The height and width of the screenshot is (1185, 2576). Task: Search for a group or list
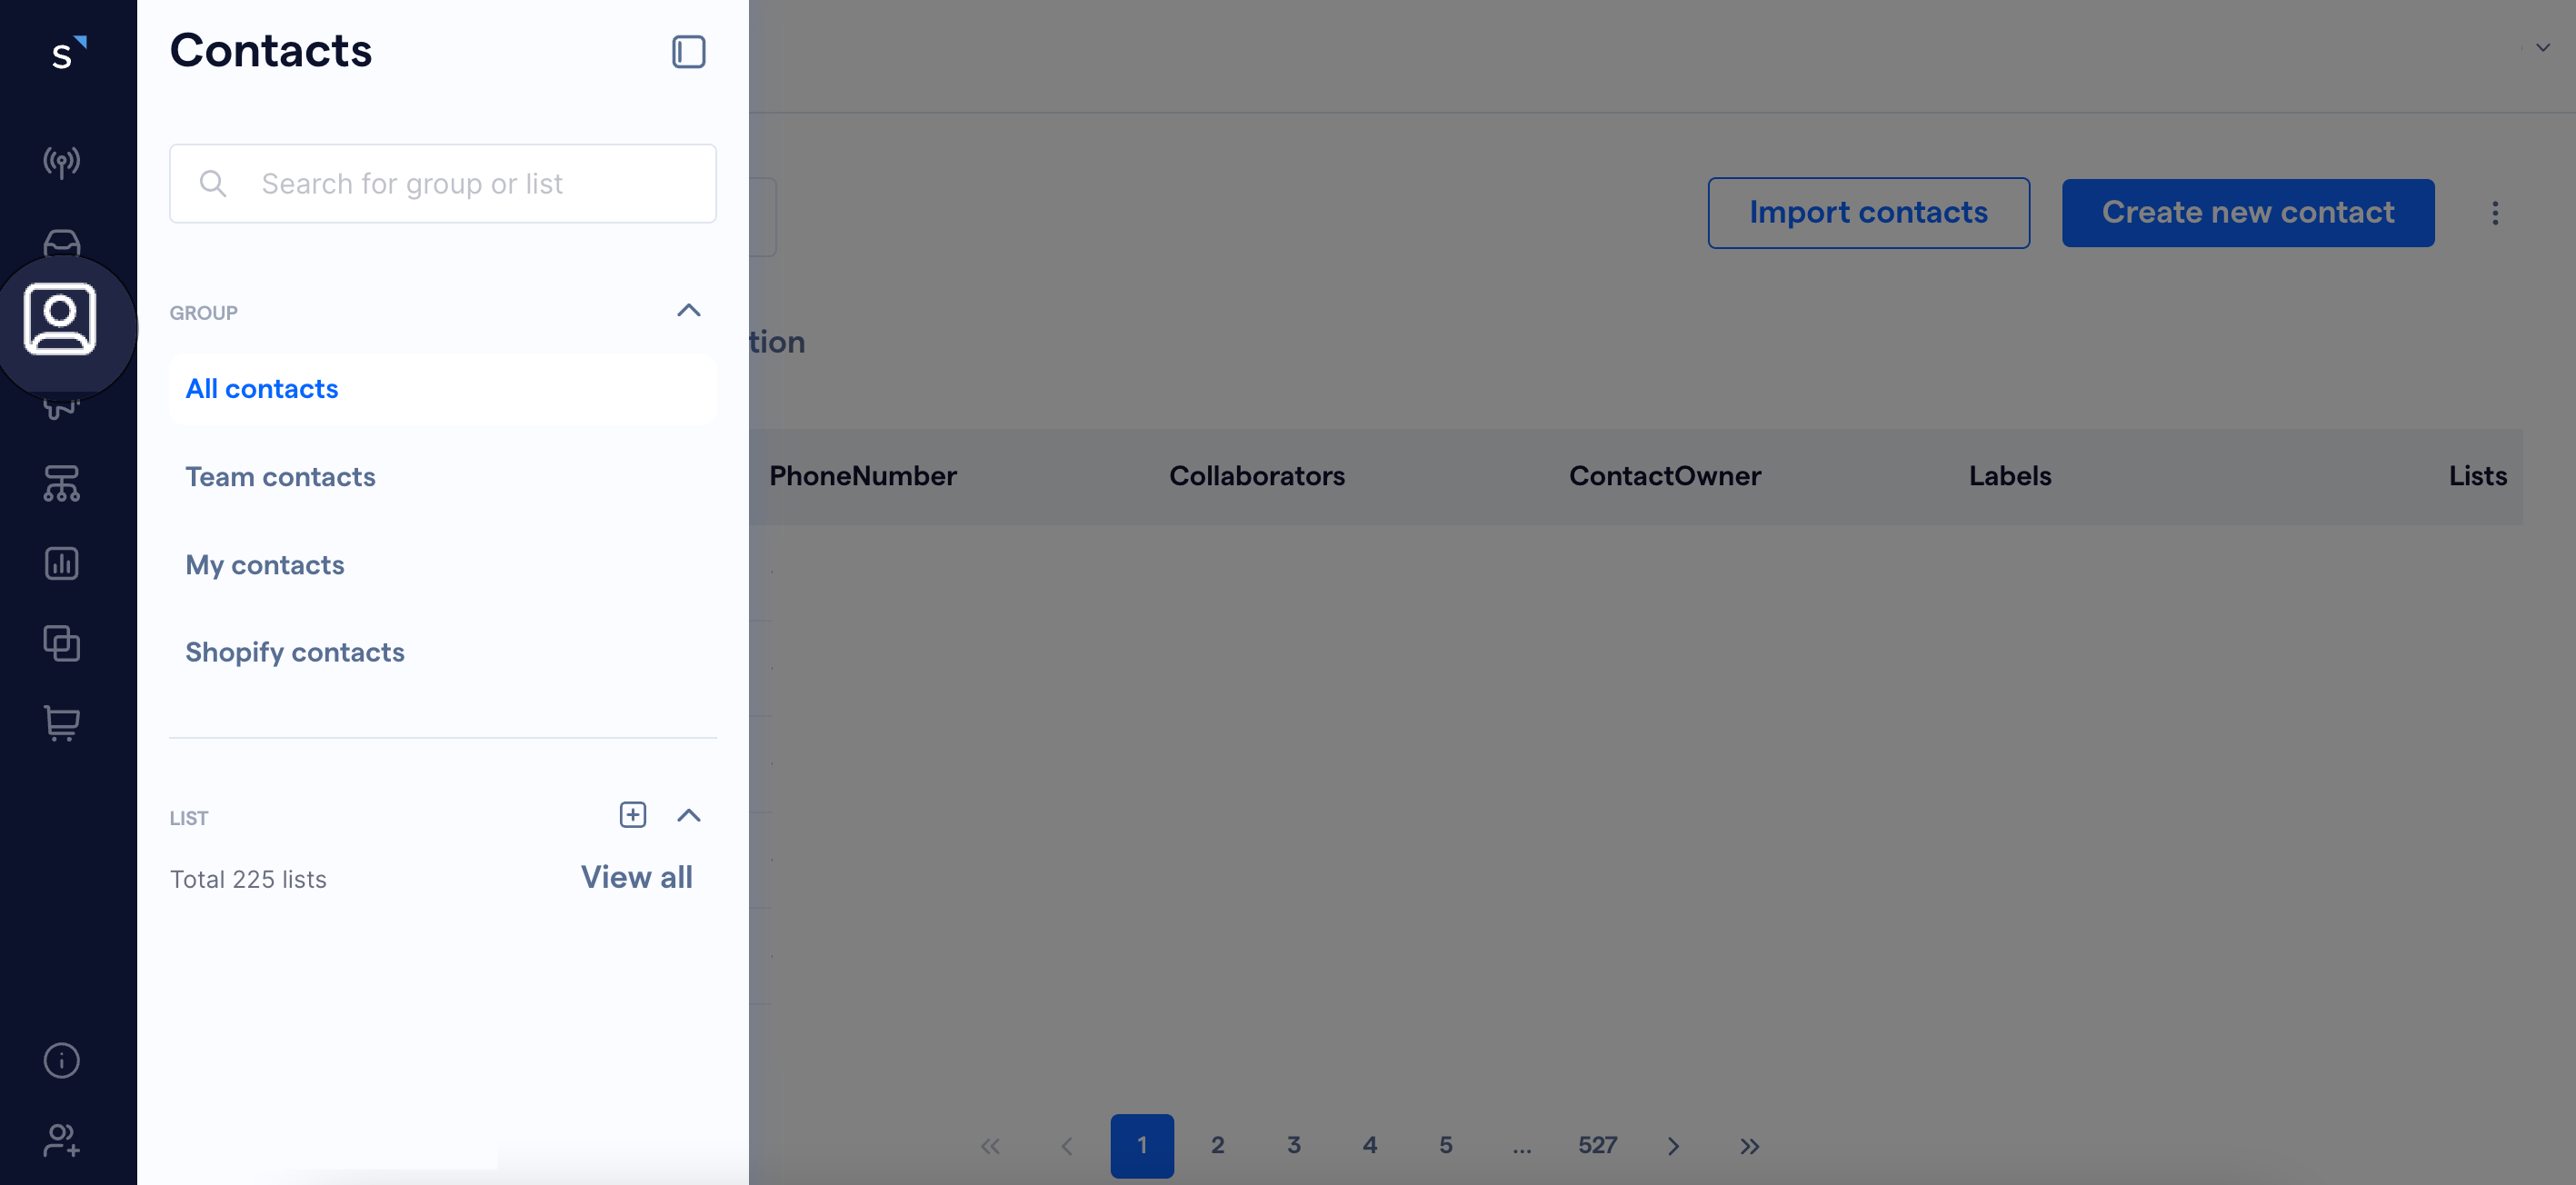click(x=442, y=183)
